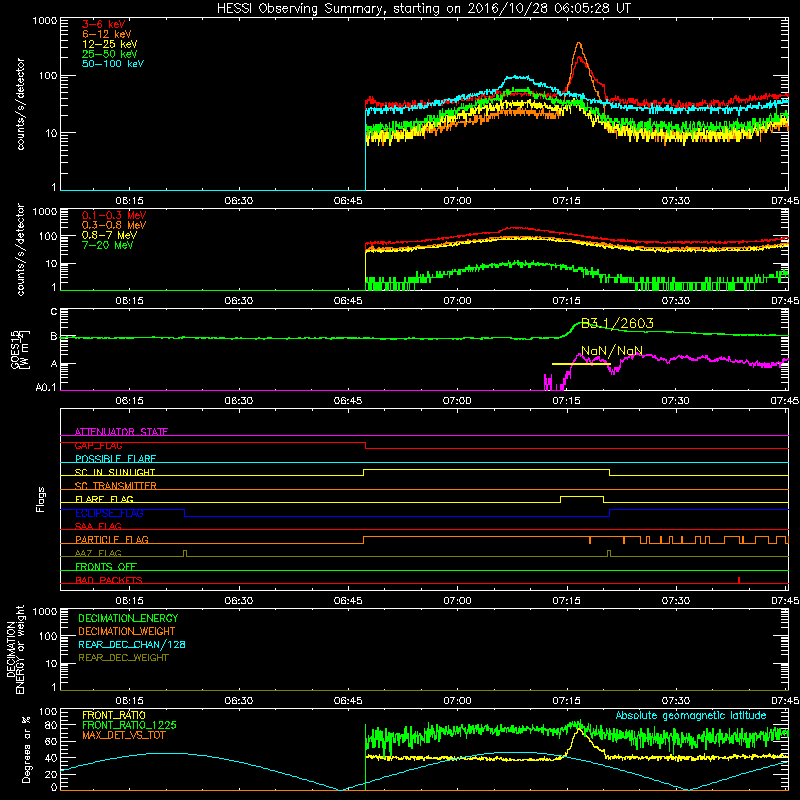800x800 pixels.
Task: Click the cyan 50-100 keV hump near 07:08
Action: click(x=517, y=78)
